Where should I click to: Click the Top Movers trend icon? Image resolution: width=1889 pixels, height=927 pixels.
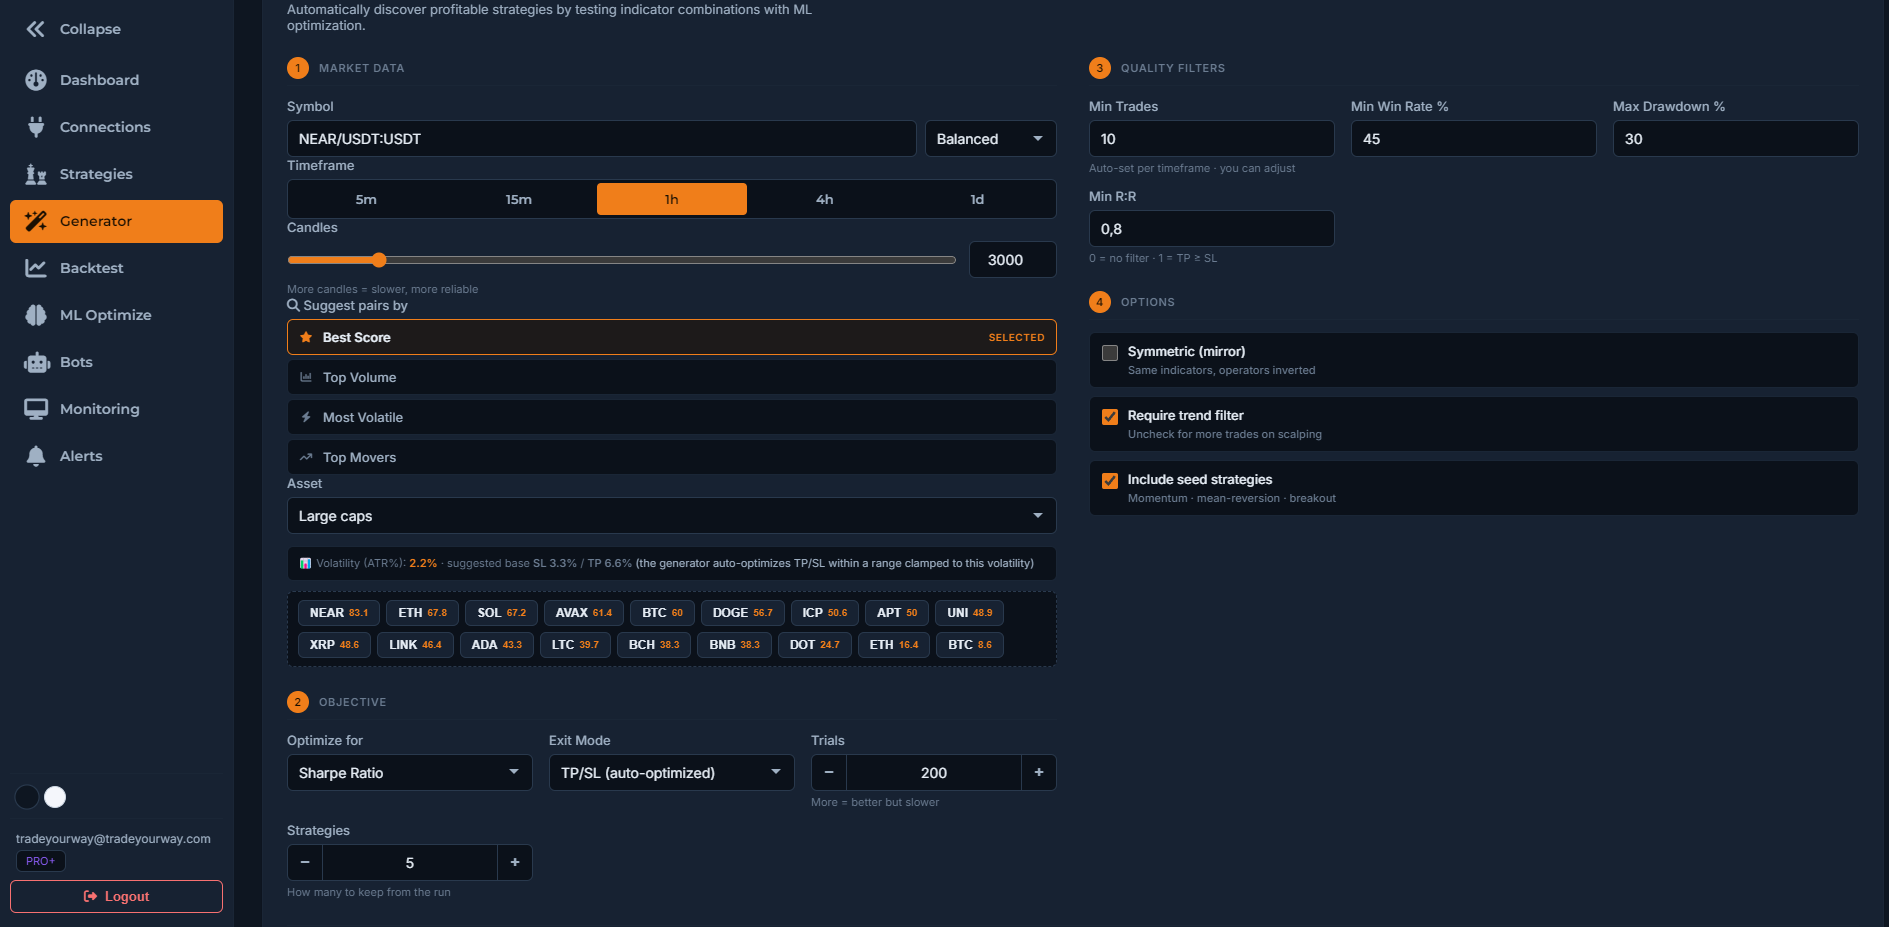pos(306,457)
